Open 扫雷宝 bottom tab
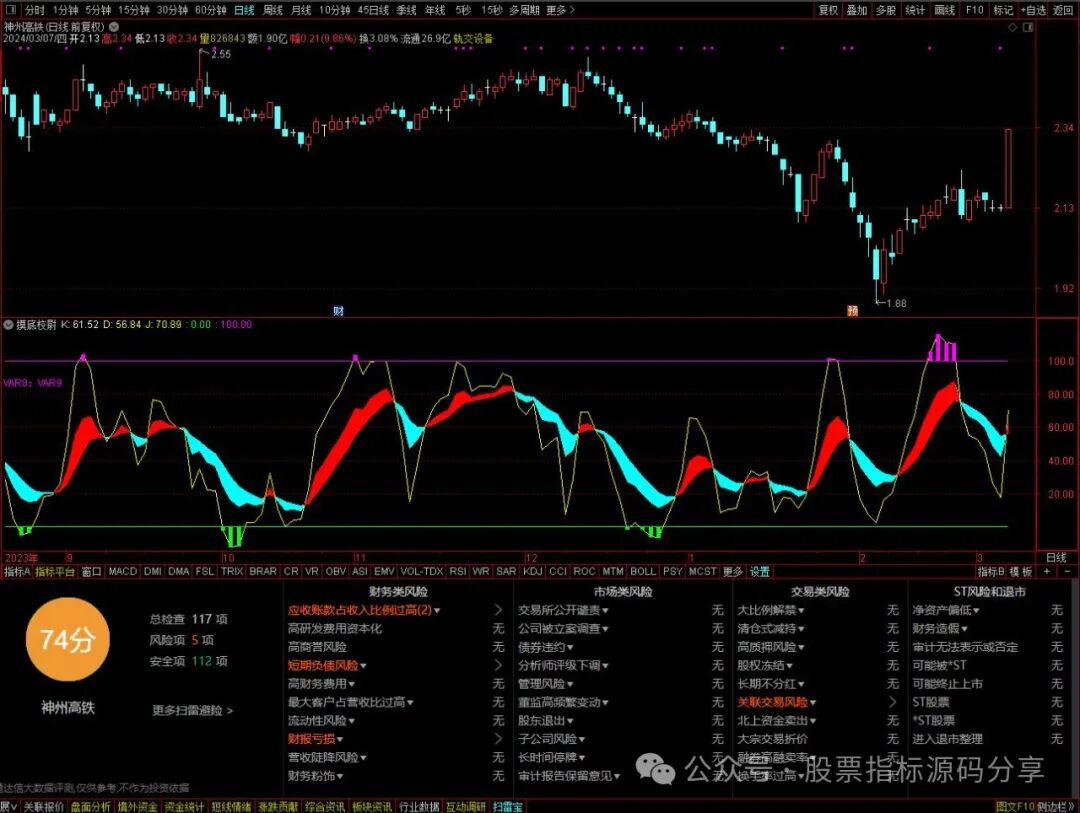The height and width of the screenshot is (813, 1080). coord(507,806)
